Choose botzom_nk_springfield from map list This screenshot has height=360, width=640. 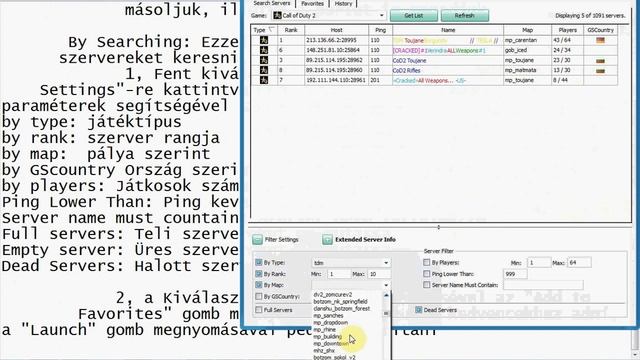(x=340, y=301)
